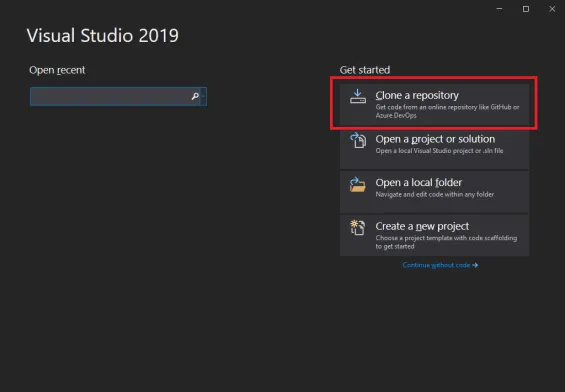Click the Clone a repository download icon
Image resolution: width=565 pixels, height=392 pixels.
tap(357, 96)
